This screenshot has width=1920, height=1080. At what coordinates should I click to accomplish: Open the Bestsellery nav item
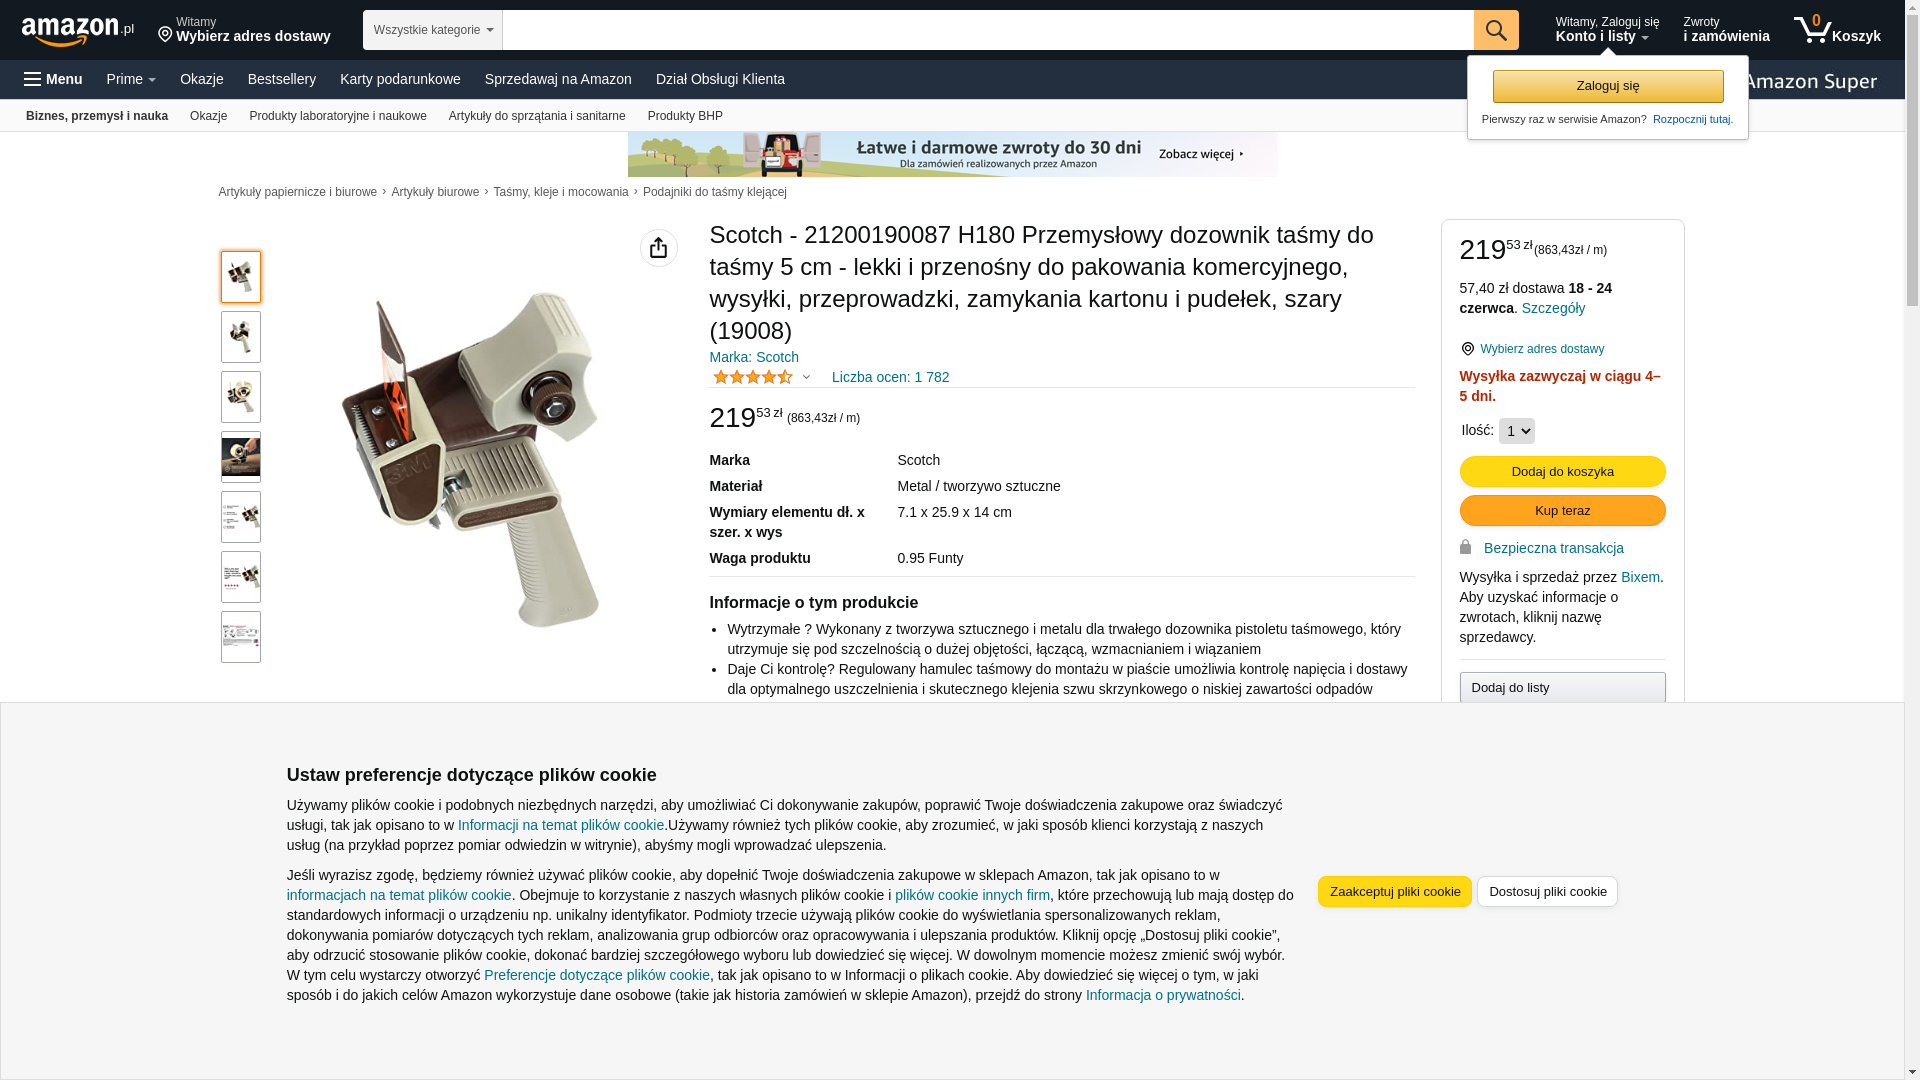[282, 79]
